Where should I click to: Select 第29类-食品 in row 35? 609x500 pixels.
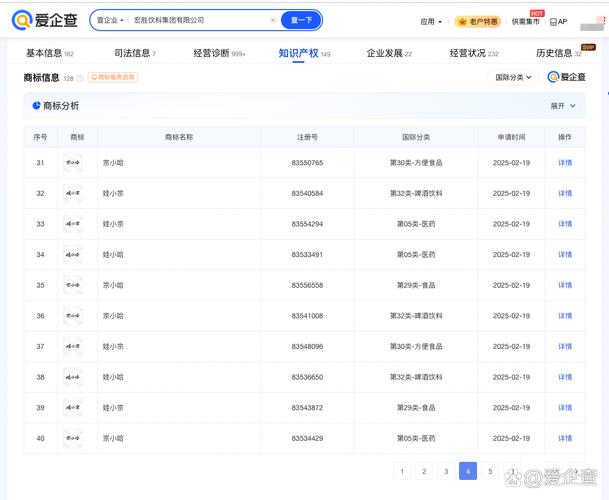[416, 285]
